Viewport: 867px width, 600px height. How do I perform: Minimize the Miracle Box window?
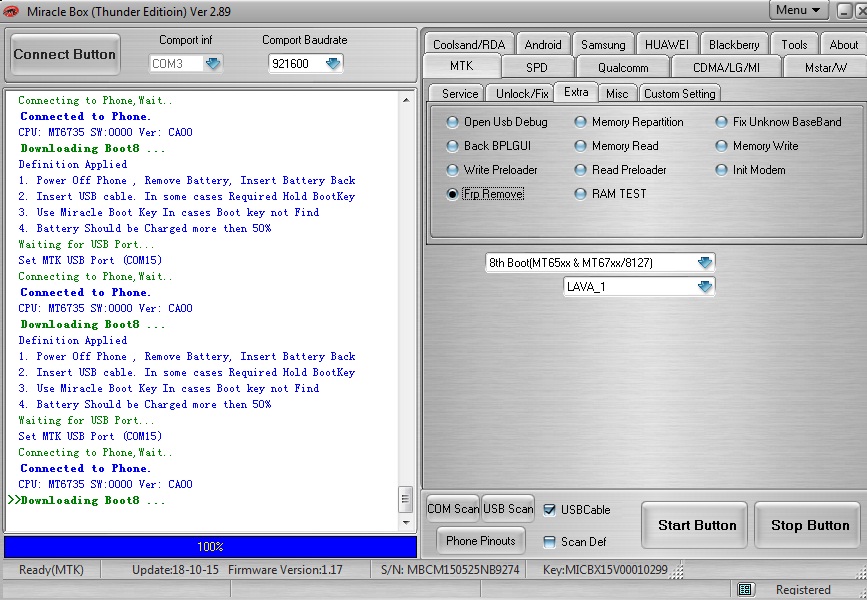point(844,11)
